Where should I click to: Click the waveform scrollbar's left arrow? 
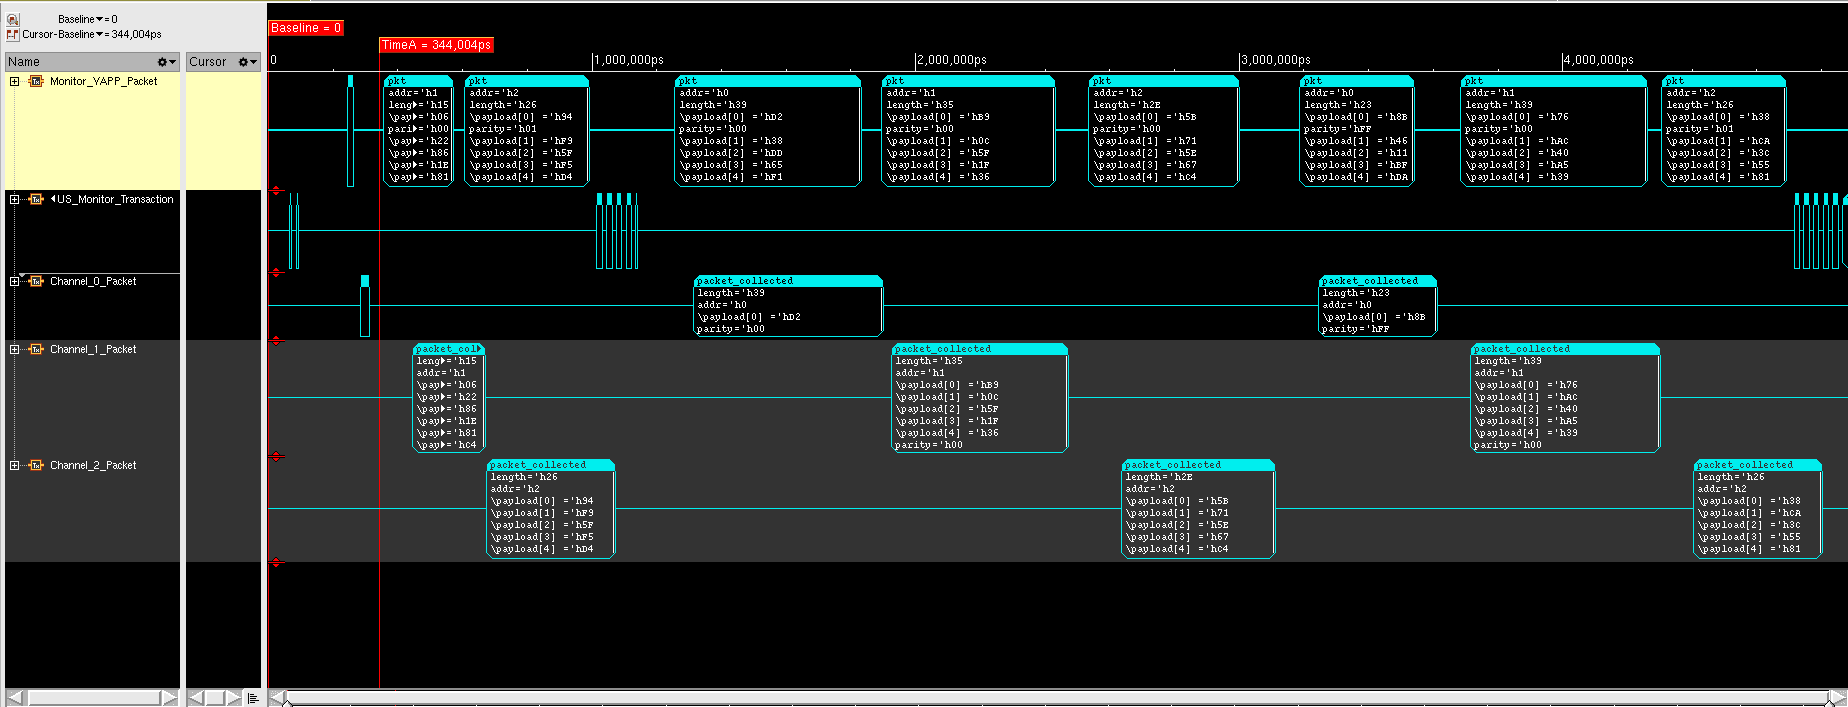coord(277,697)
